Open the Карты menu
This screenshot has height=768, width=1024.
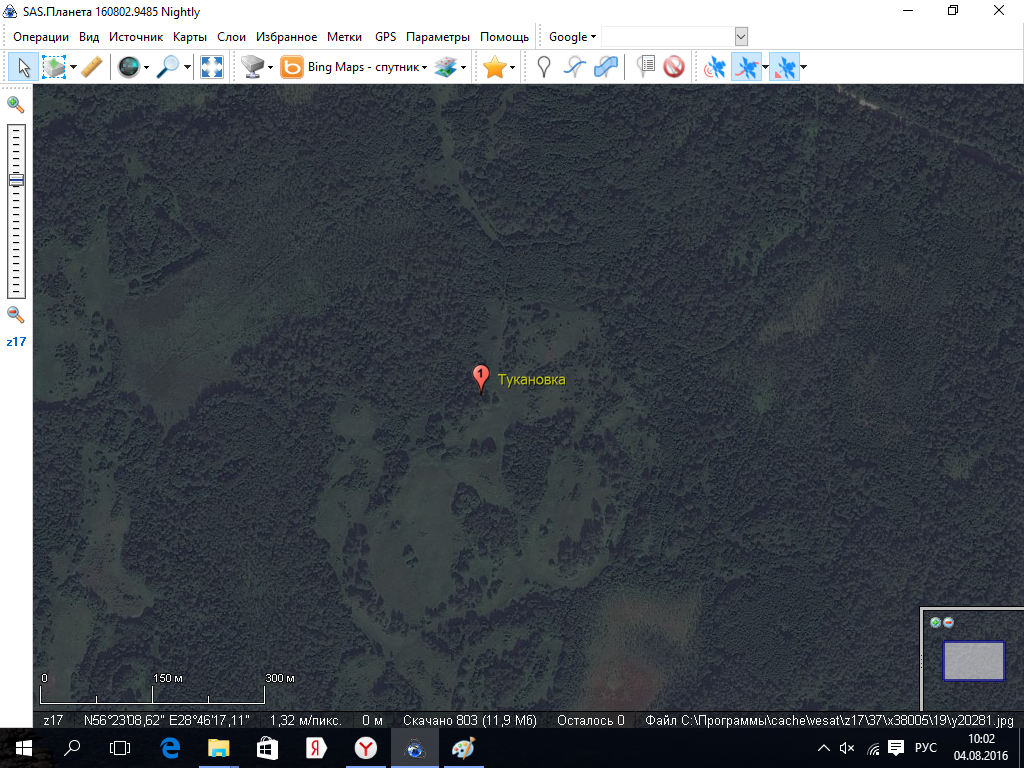(190, 37)
